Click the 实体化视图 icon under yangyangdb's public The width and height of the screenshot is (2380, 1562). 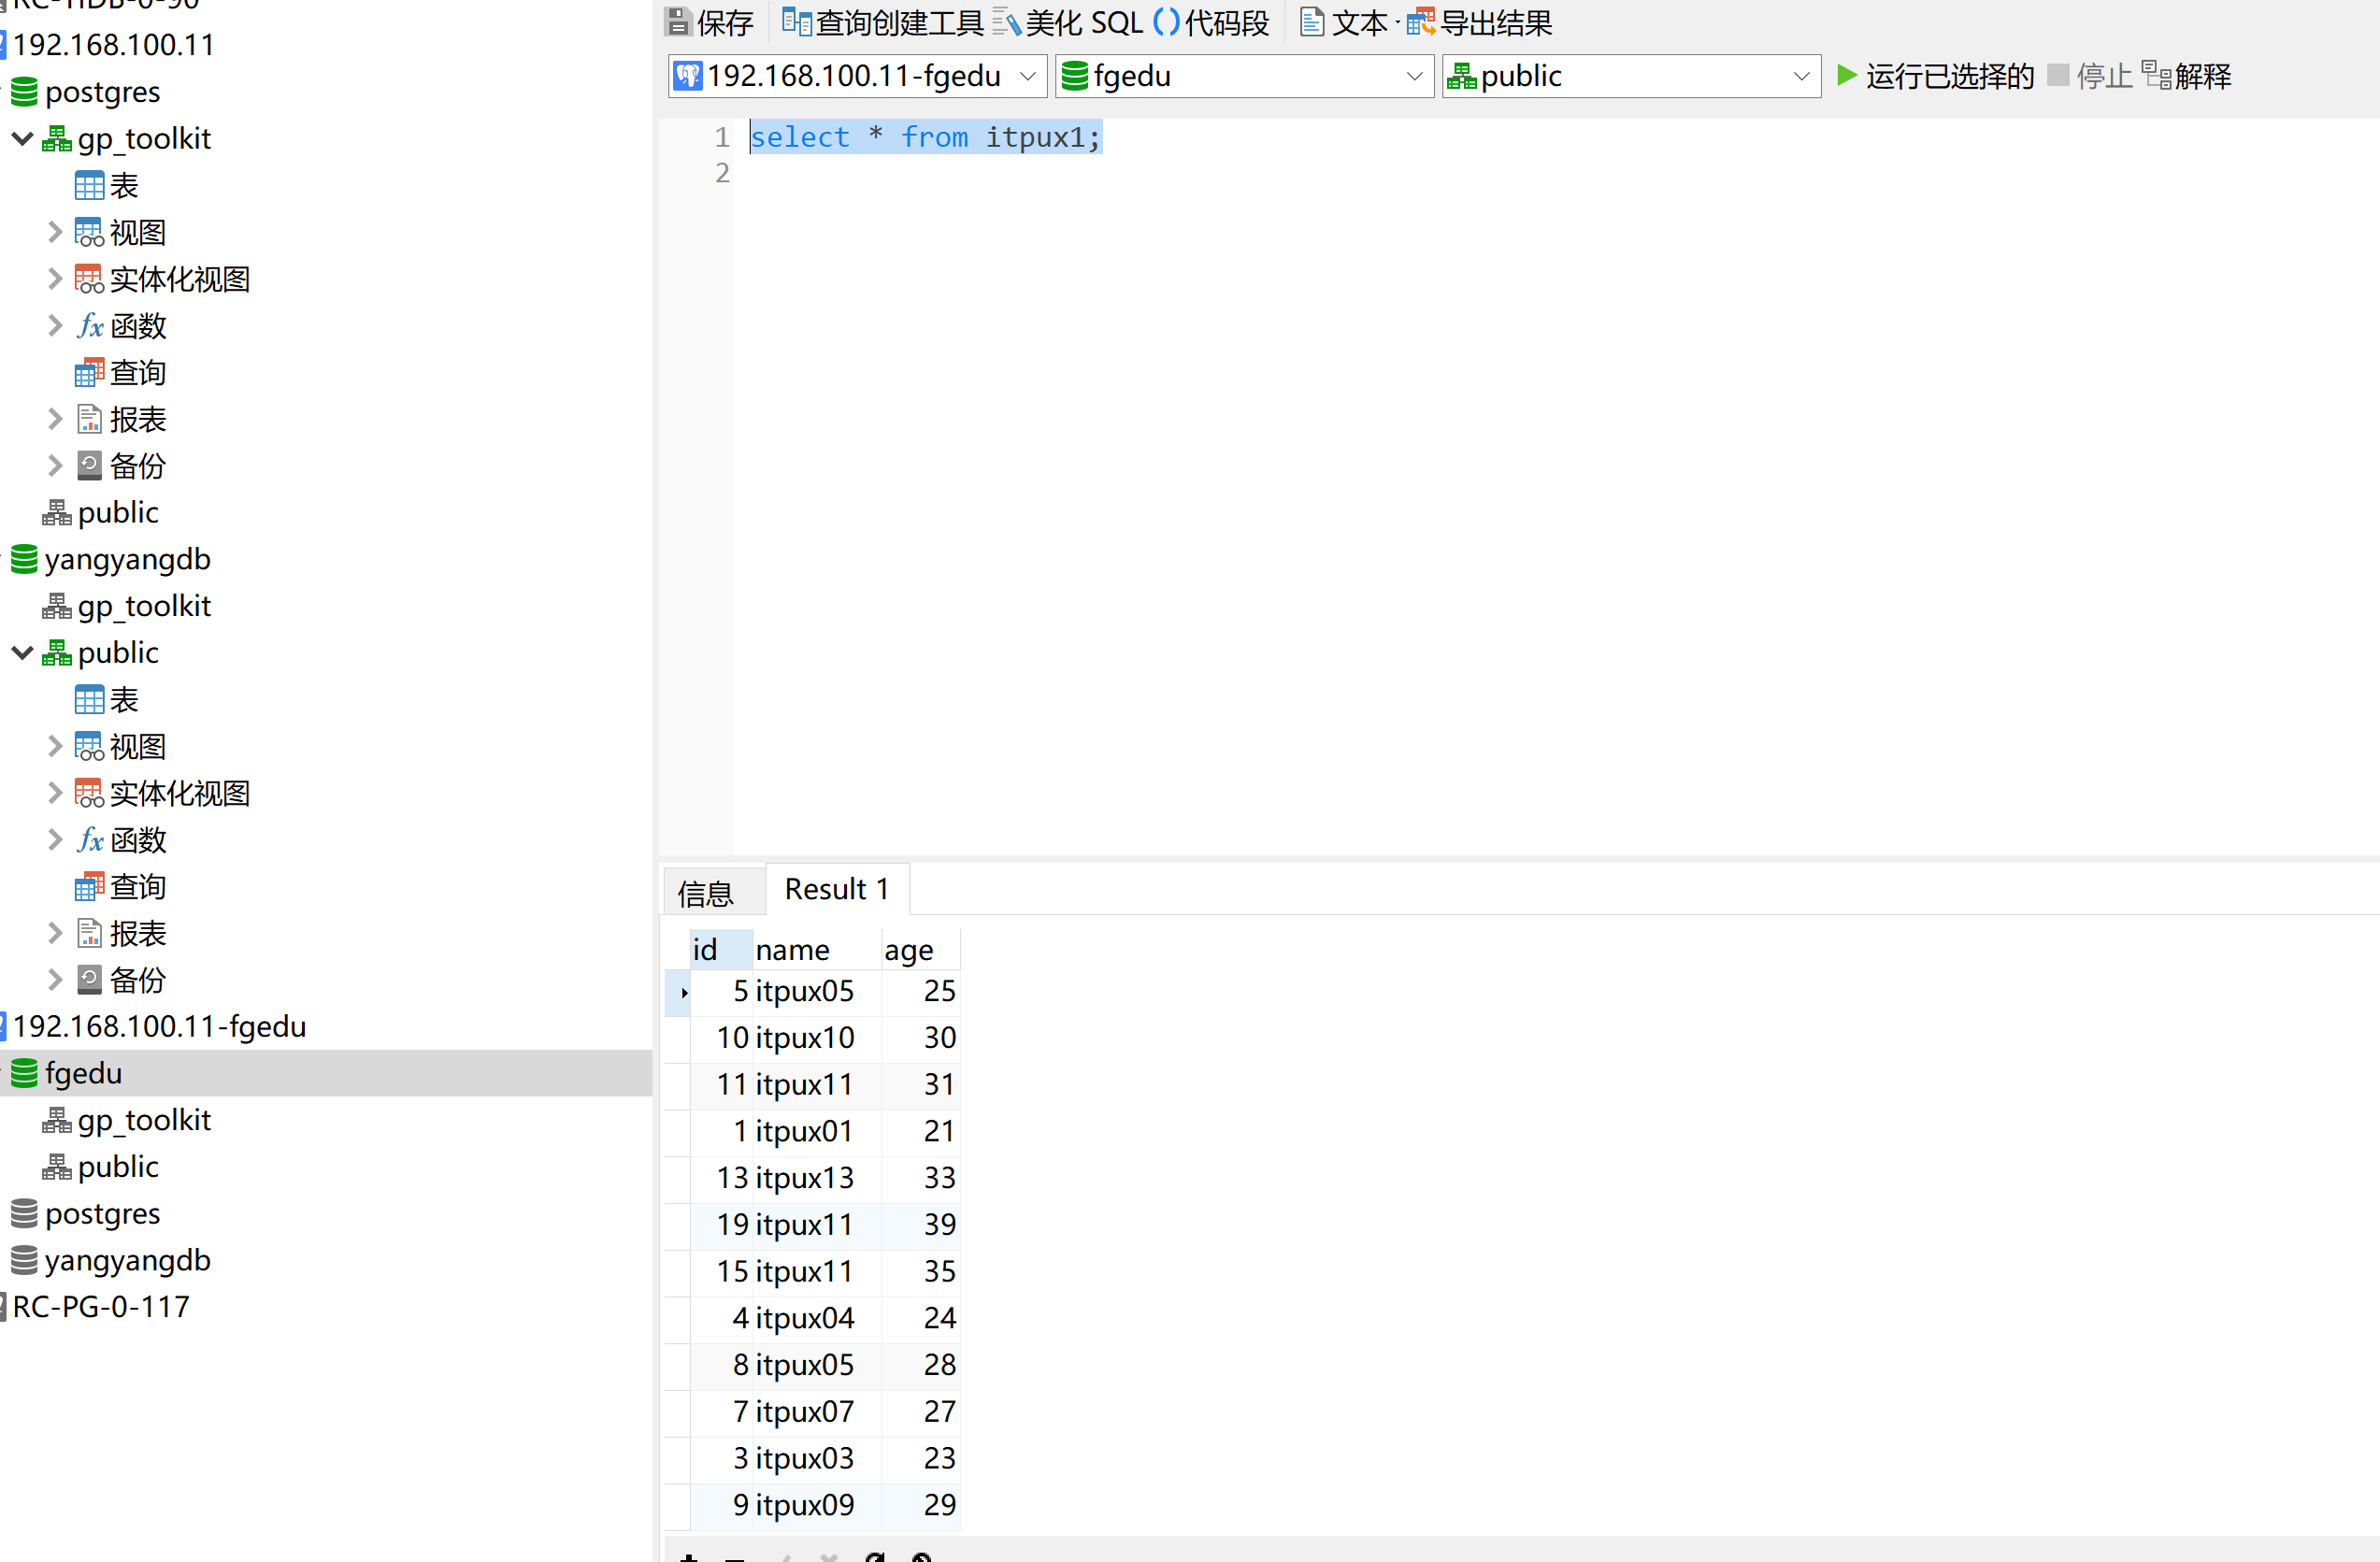[89, 793]
